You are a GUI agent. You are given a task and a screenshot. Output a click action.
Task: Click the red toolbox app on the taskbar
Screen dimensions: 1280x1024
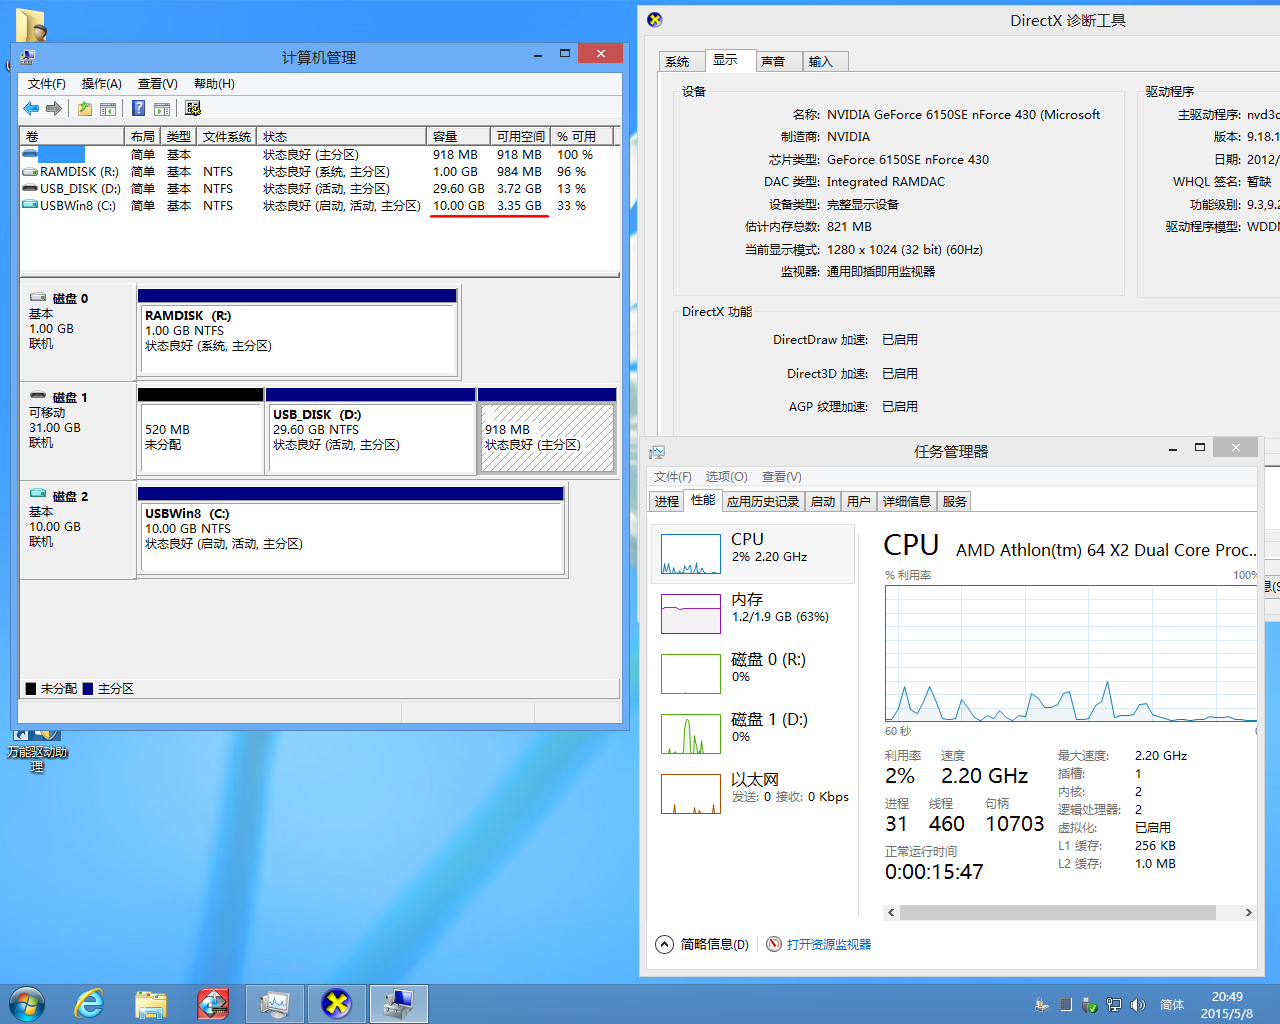(213, 1004)
